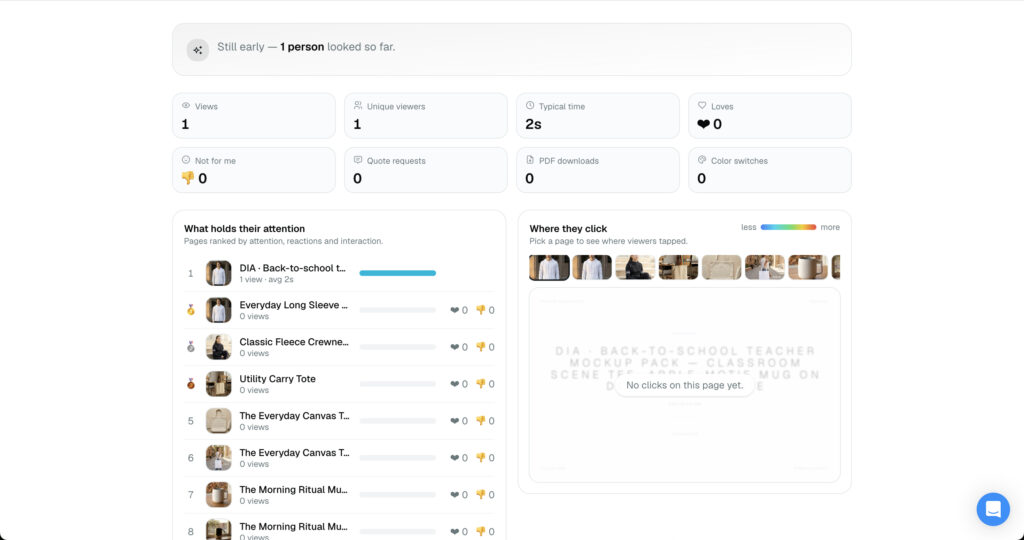Open rank 5 The Everyday Canvas T... title
The width and height of the screenshot is (1024, 540).
point(294,415)
